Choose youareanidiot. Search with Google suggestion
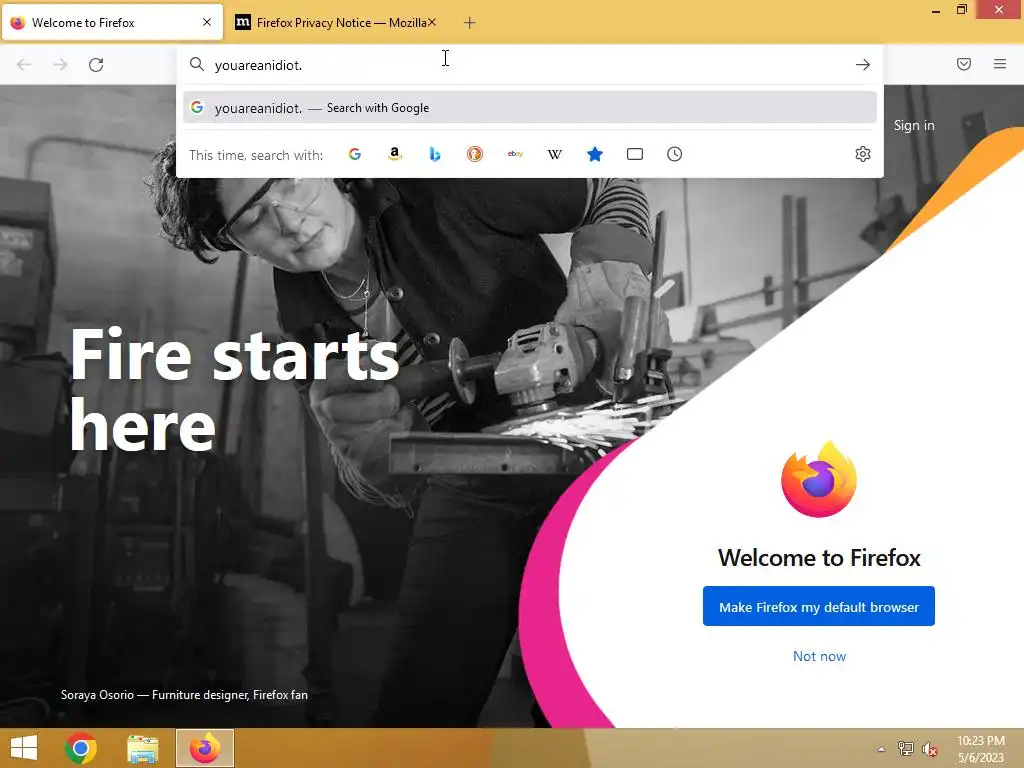1024x768 pixels. 530,108
